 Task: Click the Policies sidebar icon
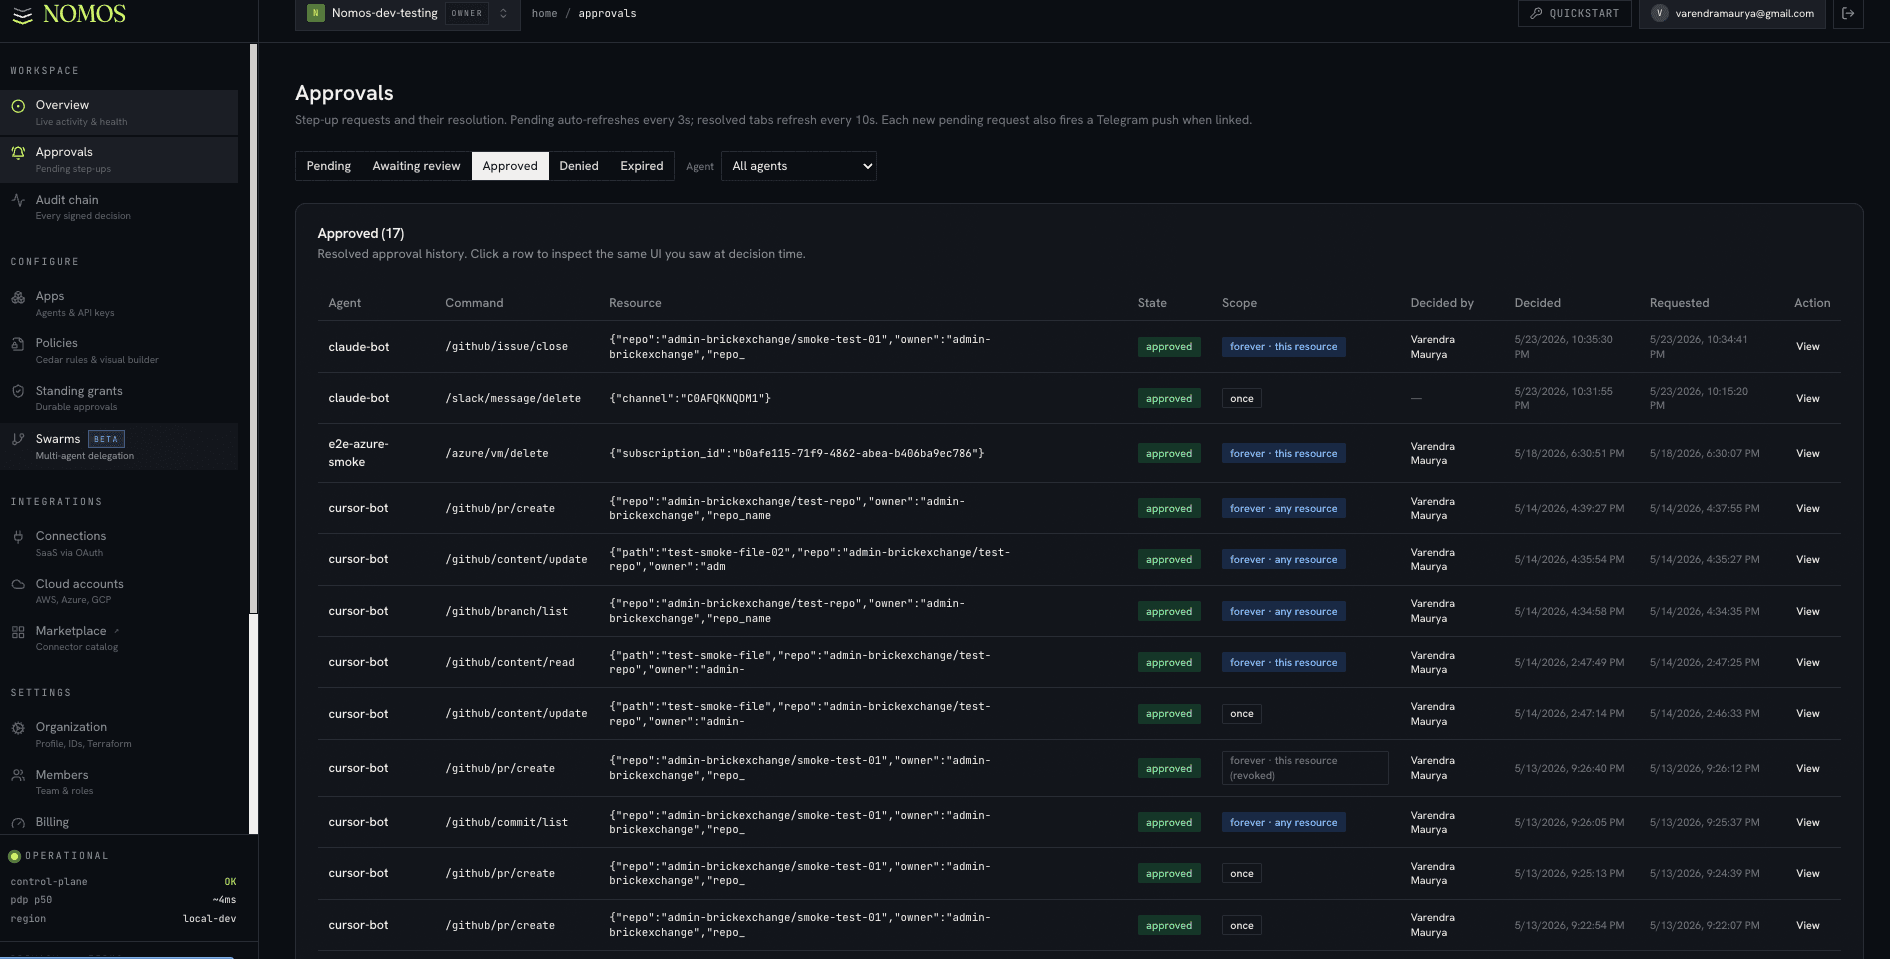tap(18, 344)
